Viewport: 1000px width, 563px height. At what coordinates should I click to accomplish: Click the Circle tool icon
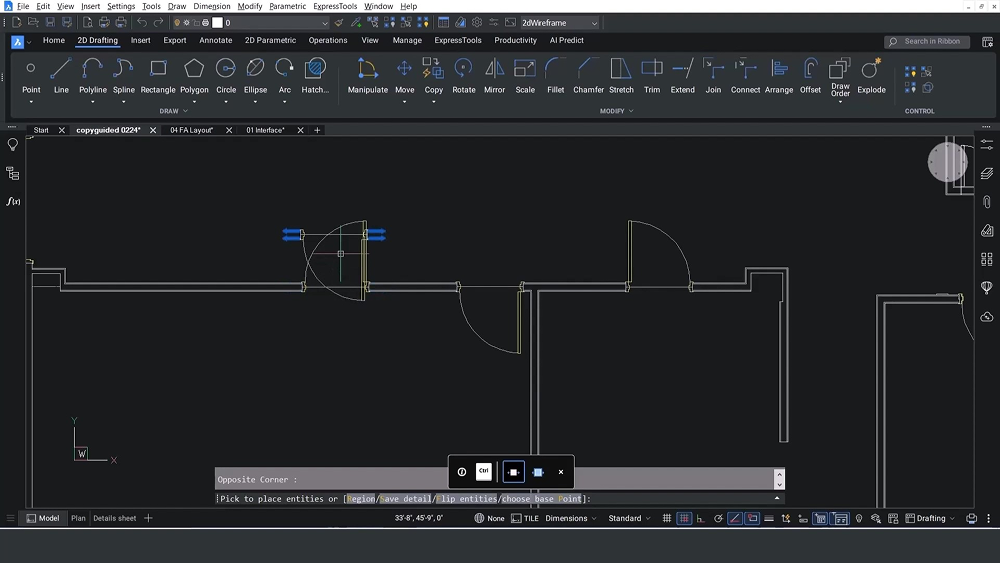pyautogui.click(x=226, y=68)
